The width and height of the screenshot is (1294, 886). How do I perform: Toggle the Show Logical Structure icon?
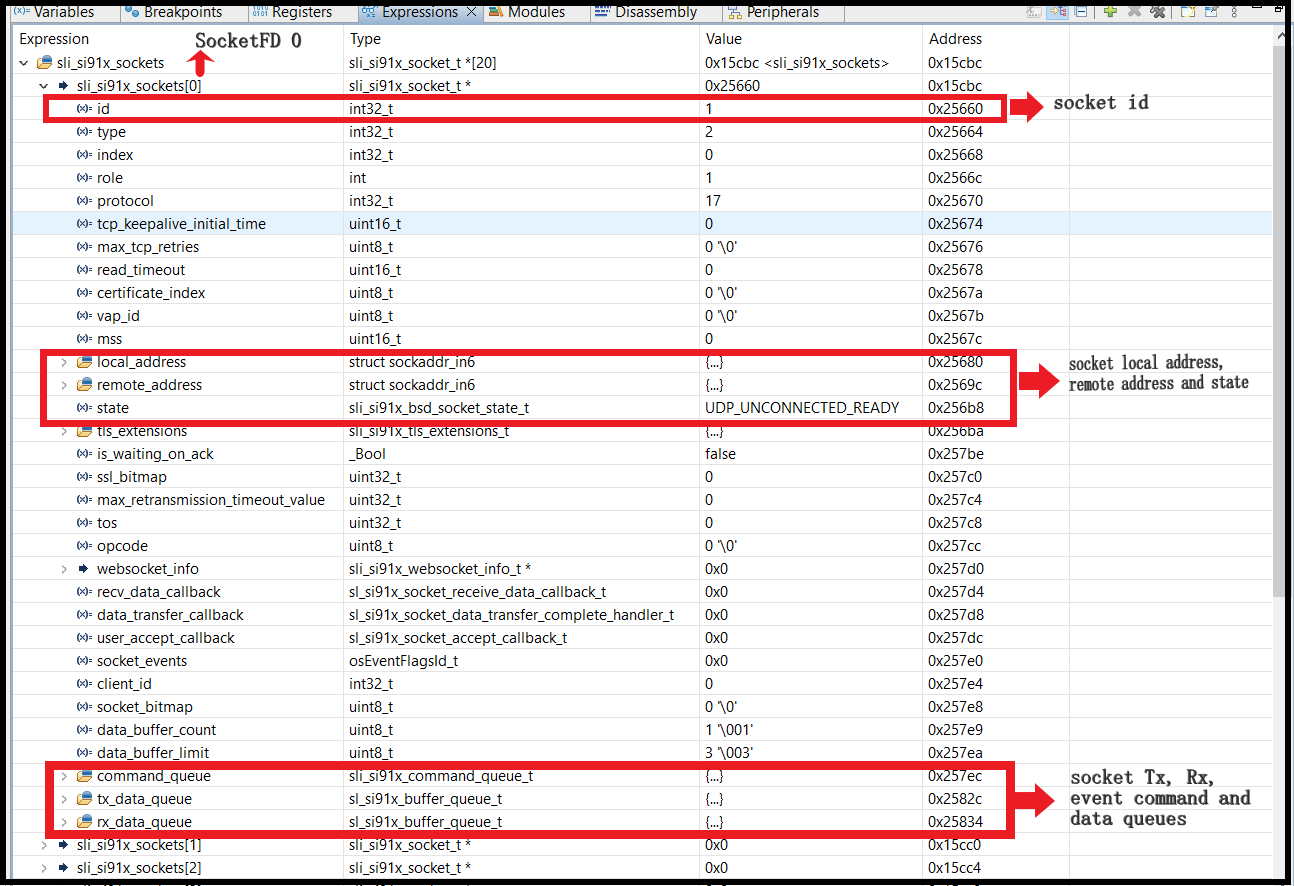1058,11
